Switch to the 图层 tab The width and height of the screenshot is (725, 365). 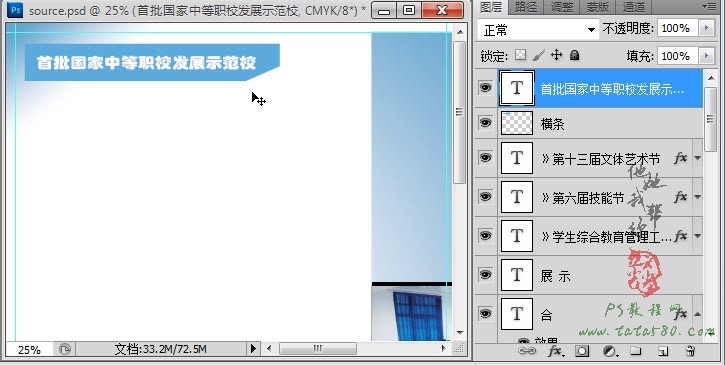pos(492,6)
